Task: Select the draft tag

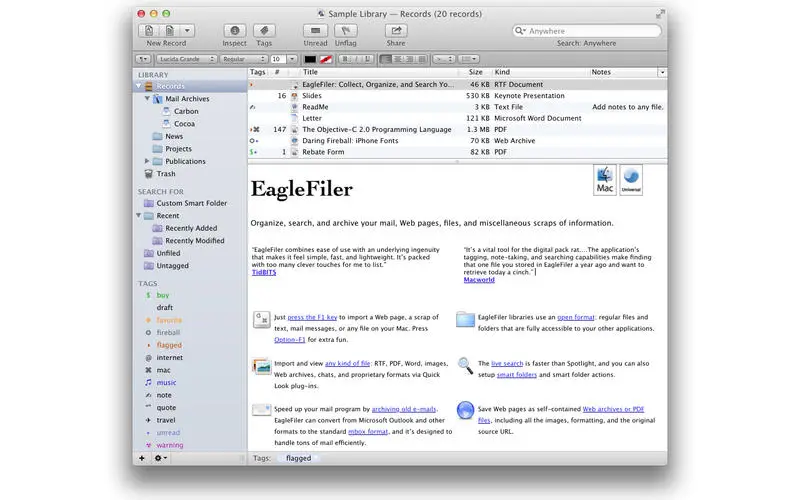Action: pos(164,308)
